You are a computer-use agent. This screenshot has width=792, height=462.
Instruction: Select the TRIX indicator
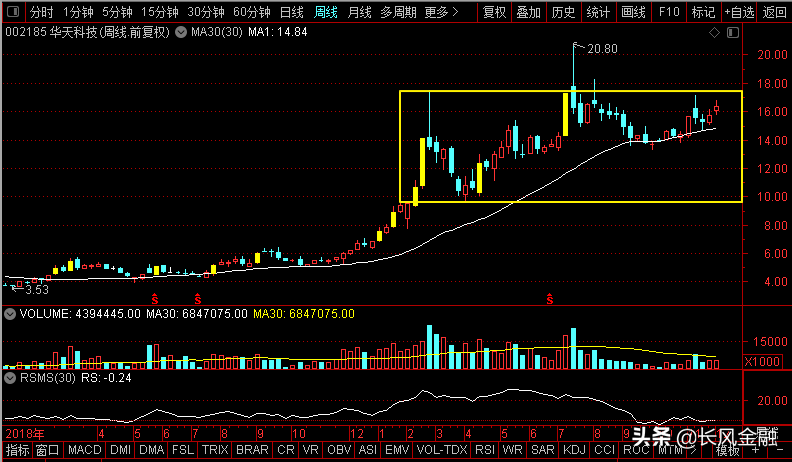point(215,450)
